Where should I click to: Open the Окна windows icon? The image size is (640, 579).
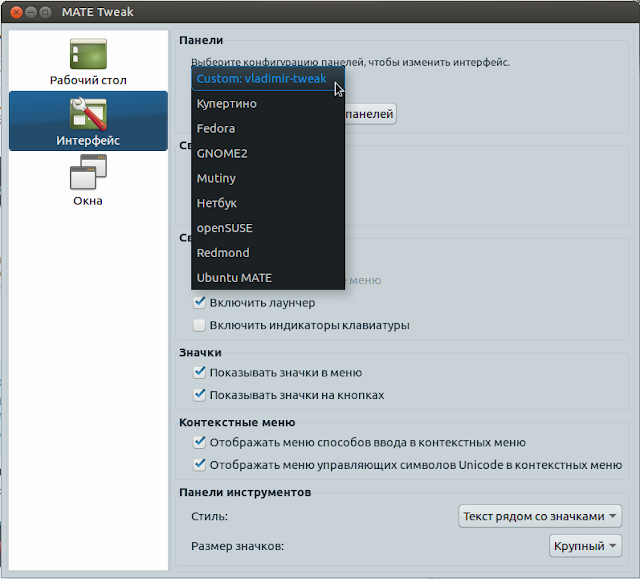pos(88,172)
